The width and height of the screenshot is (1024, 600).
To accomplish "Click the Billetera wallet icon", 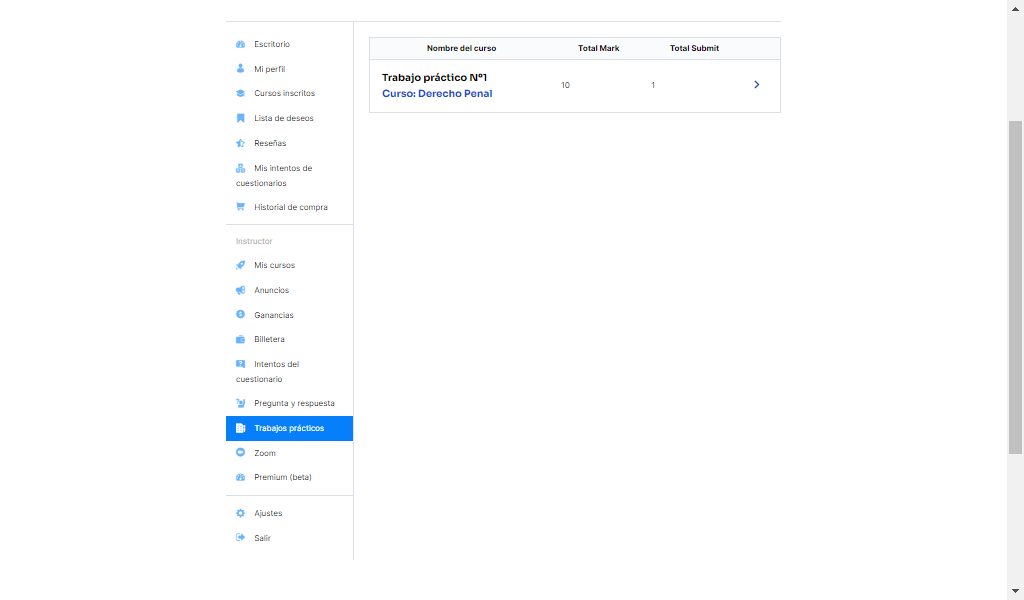I will [x=240, y=339].
